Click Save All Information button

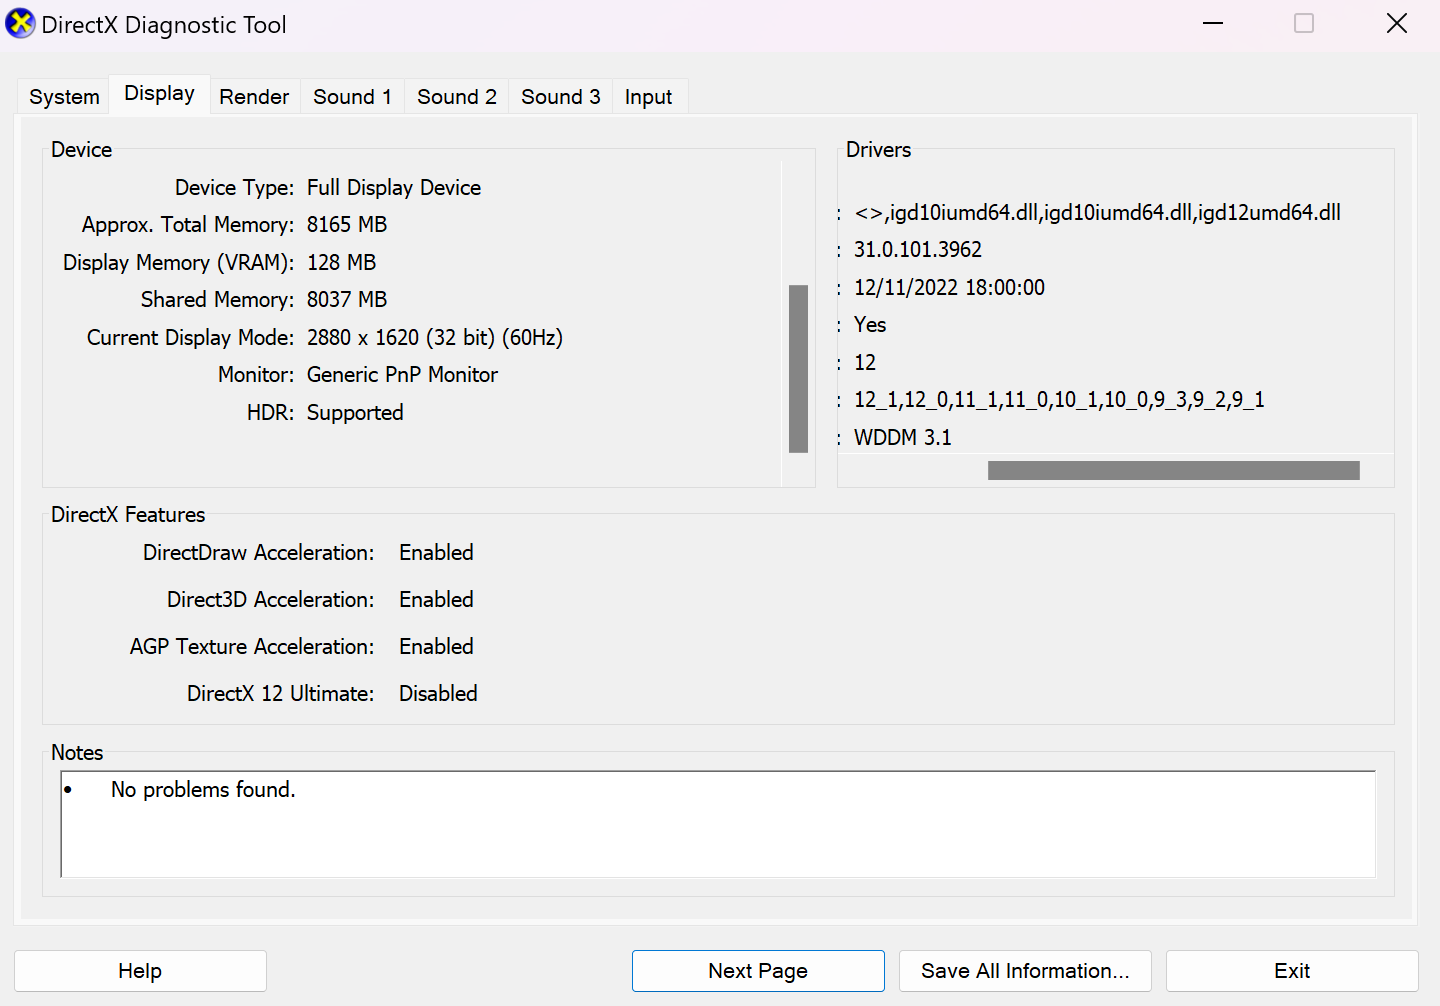(x=1024, y=970)
